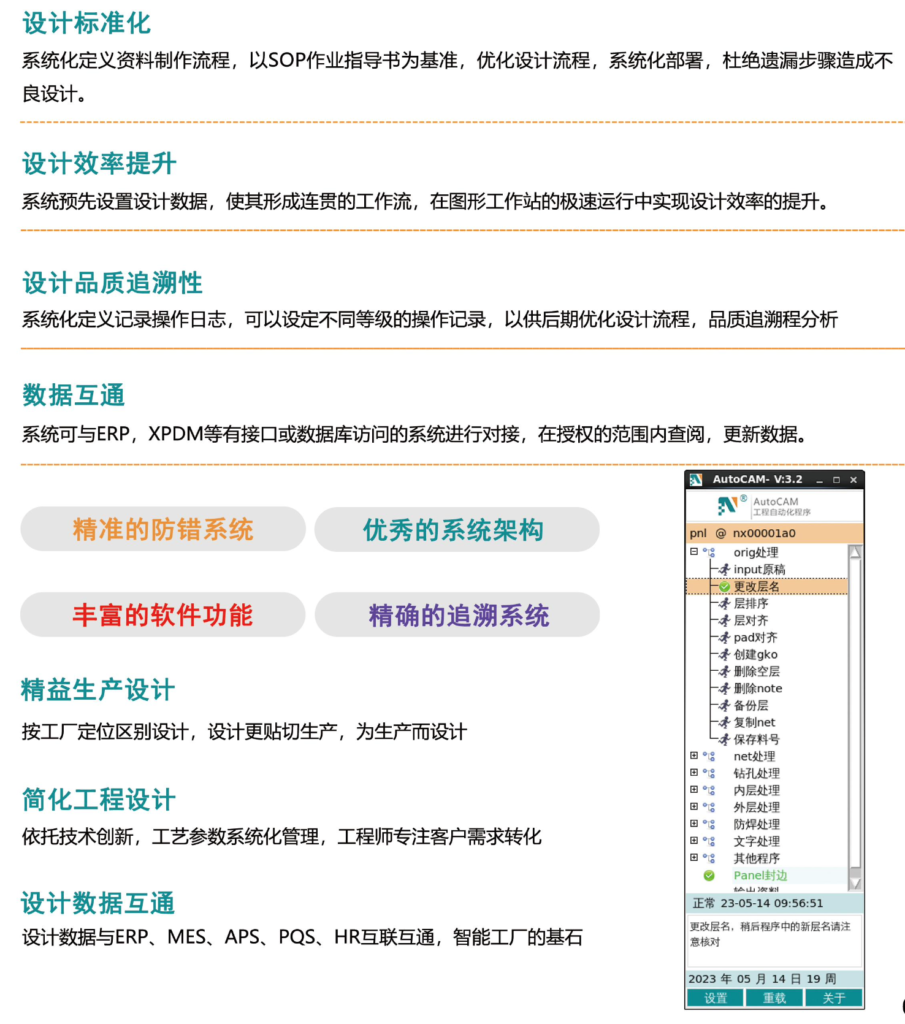Close the AutoCAM window
This screenshot has width=905, height=1024.
[853, 480]
